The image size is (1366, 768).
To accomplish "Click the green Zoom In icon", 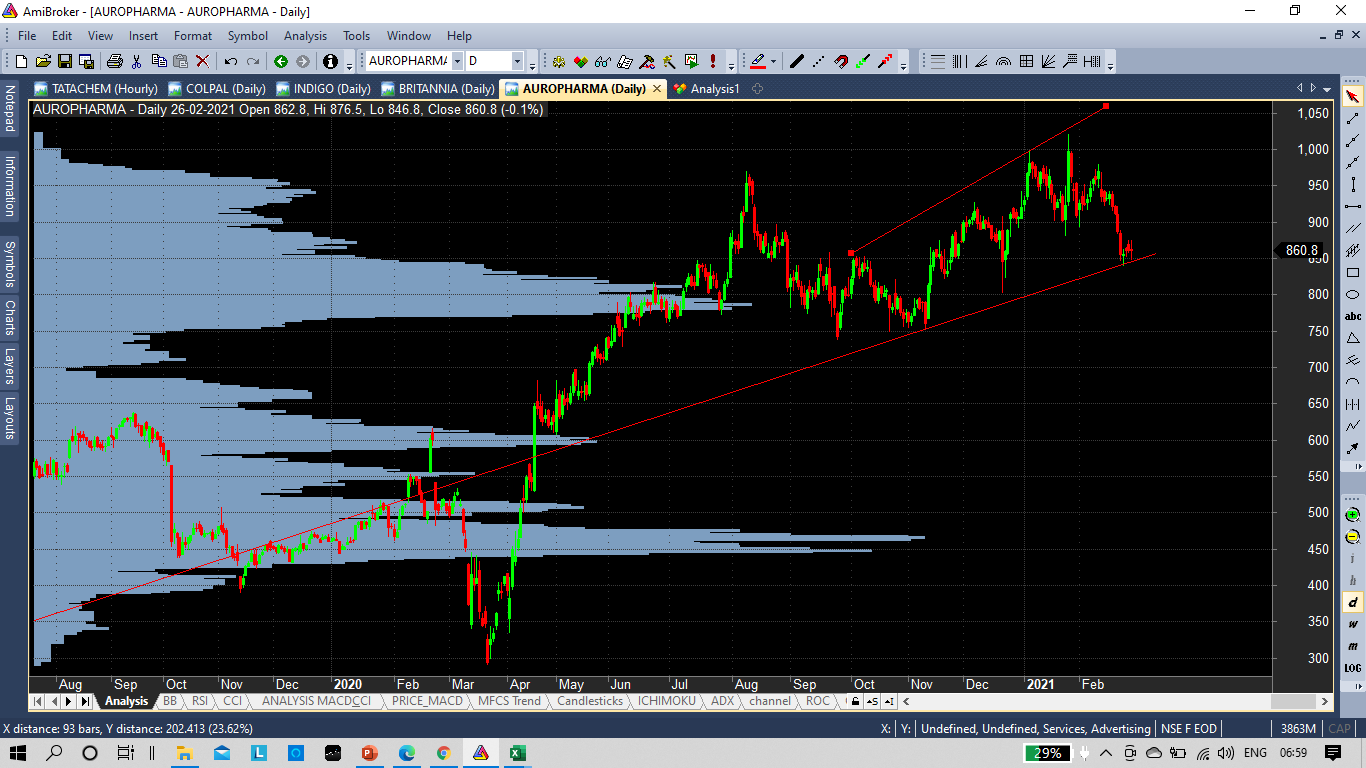I will tap(1352, 515).
